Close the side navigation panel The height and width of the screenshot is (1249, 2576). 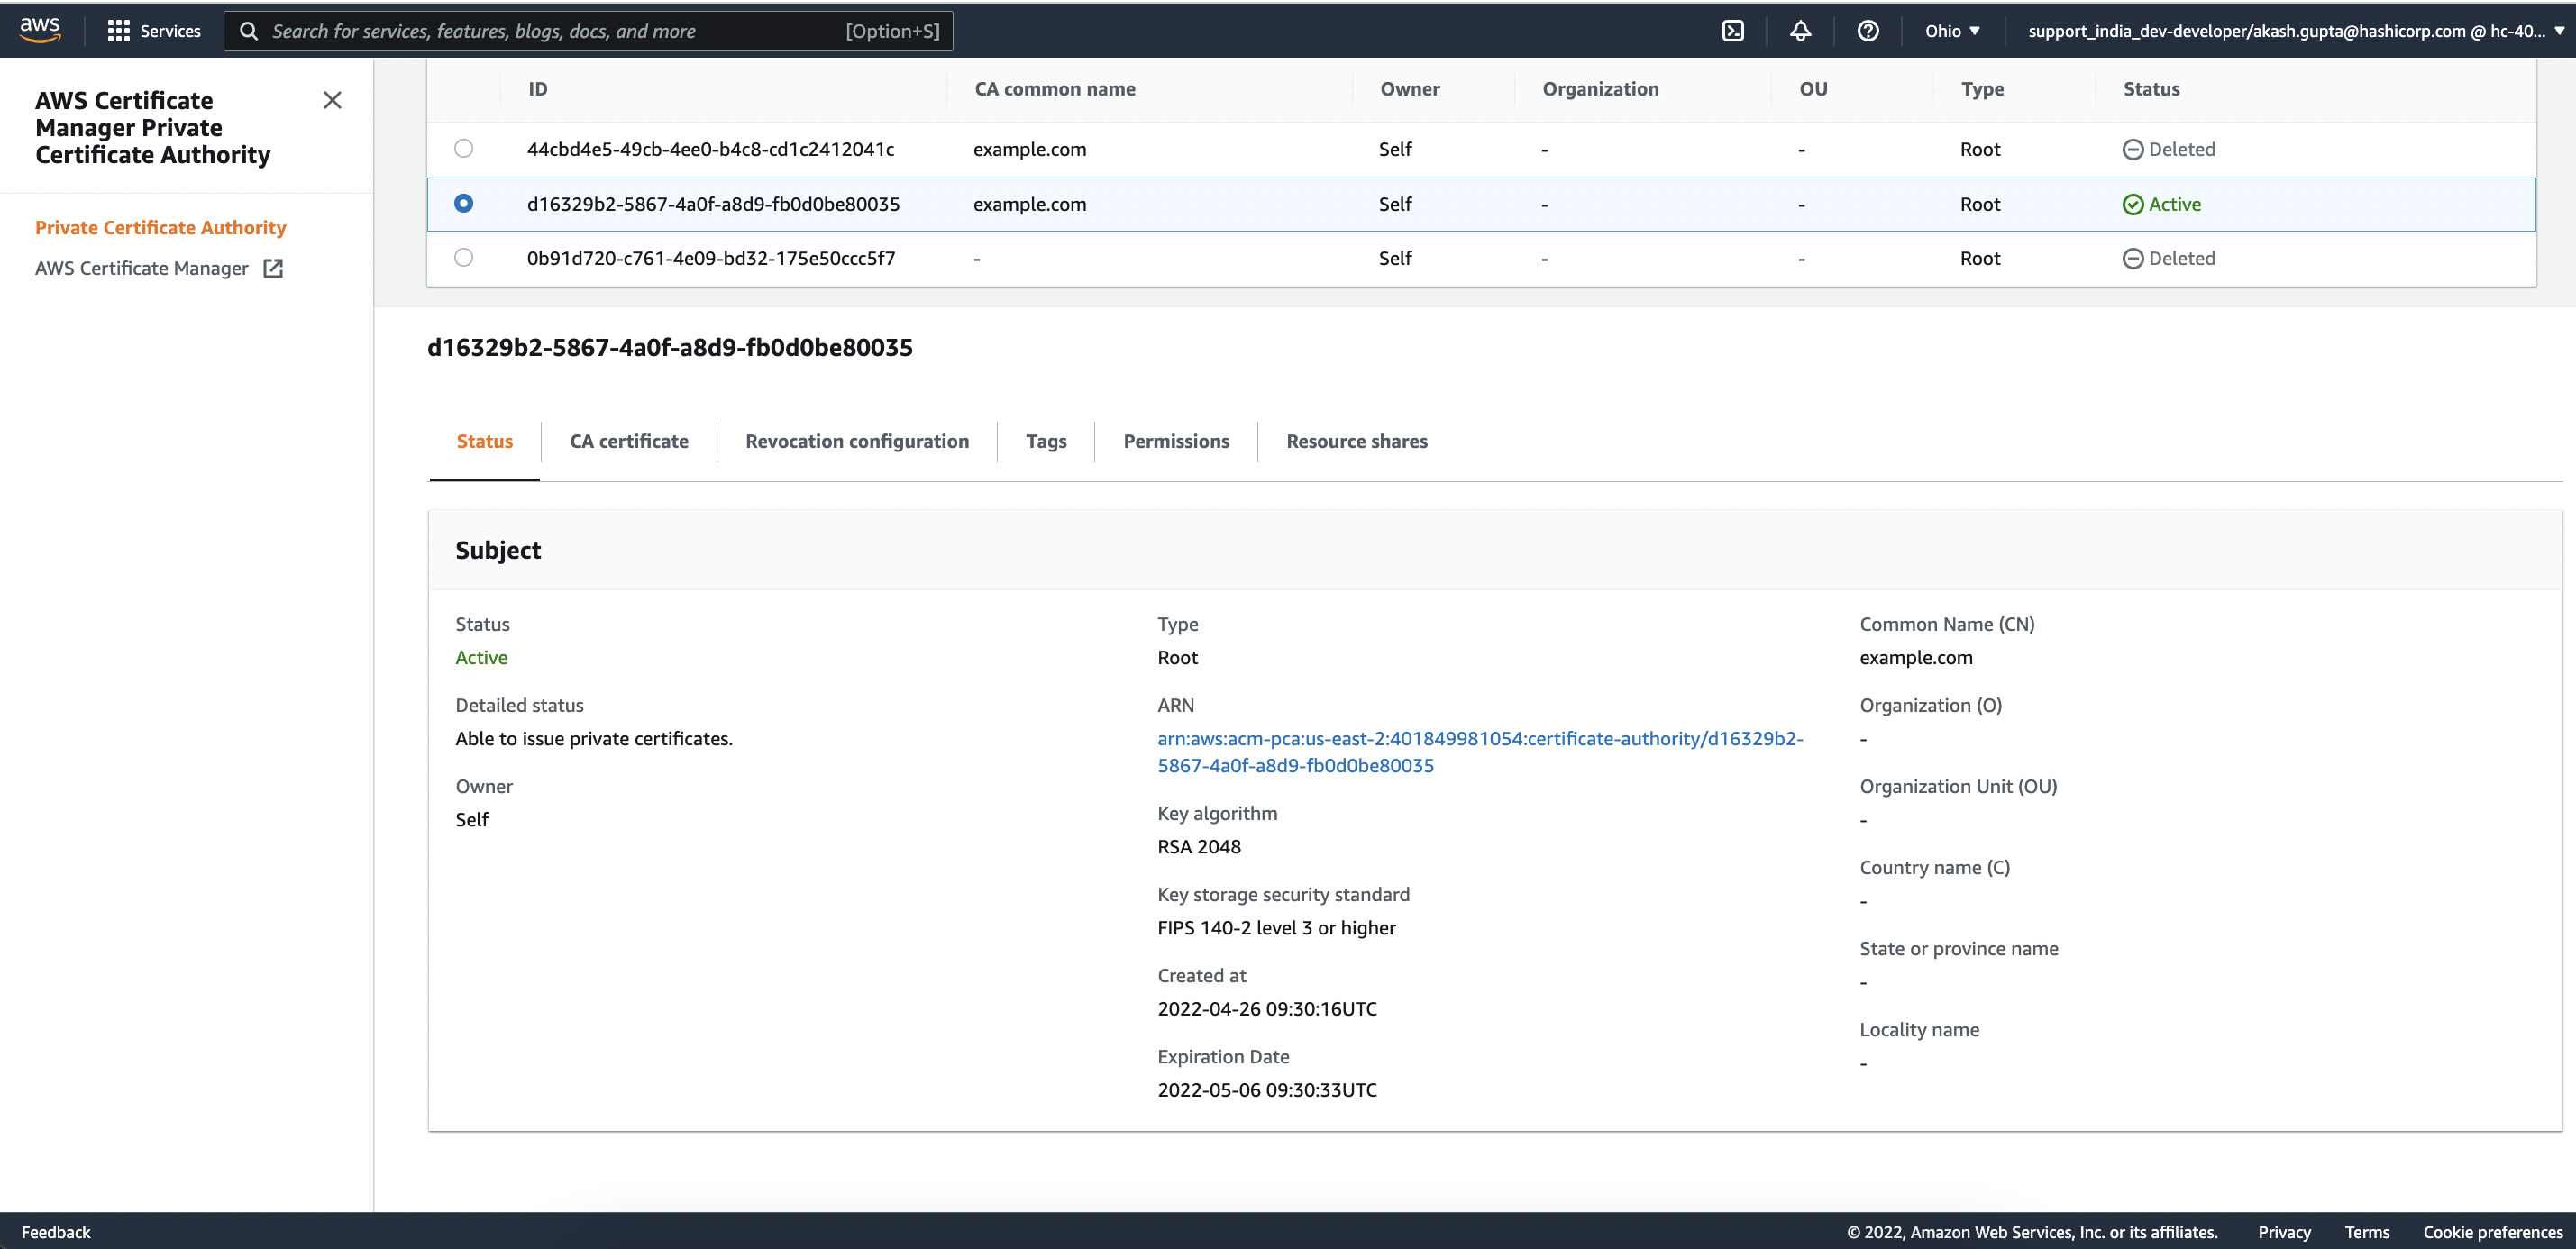[332, 100]
